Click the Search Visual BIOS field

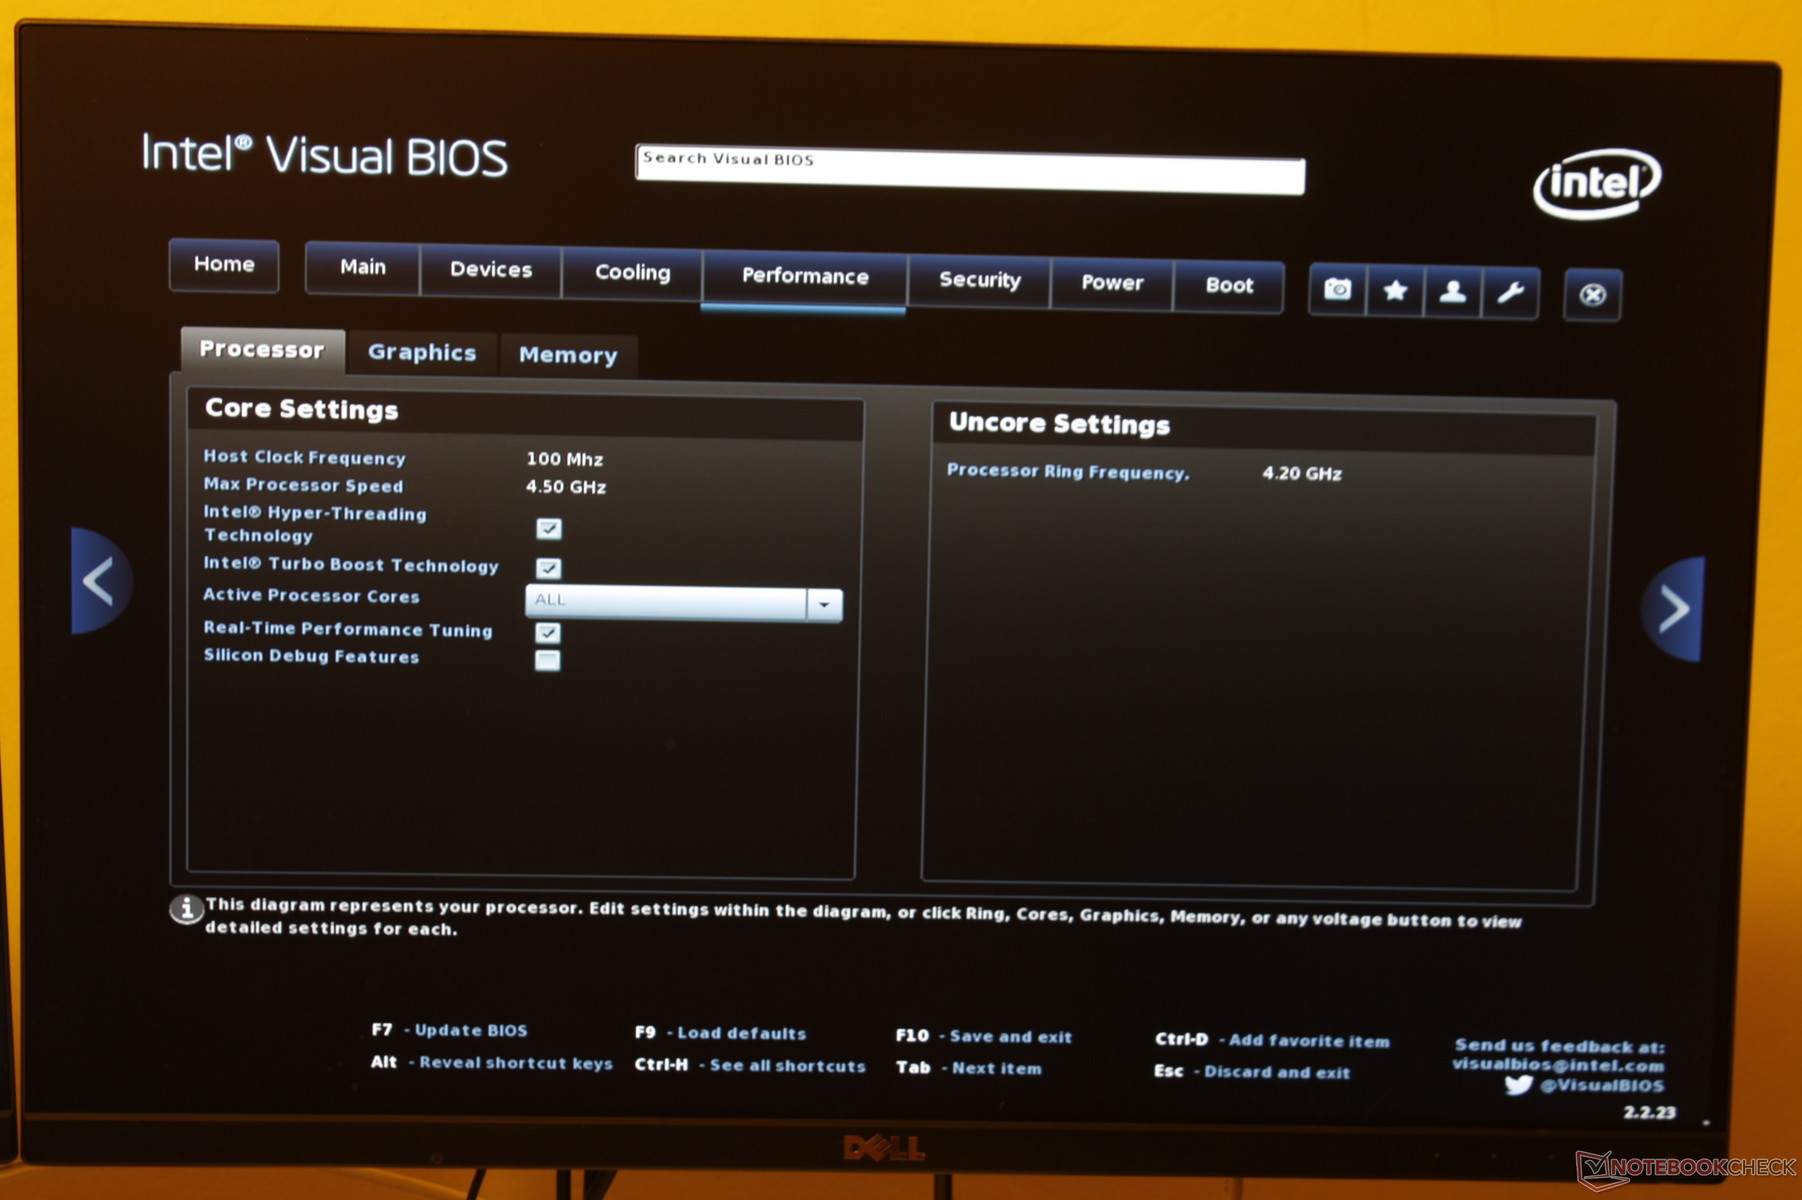point(970,168)
